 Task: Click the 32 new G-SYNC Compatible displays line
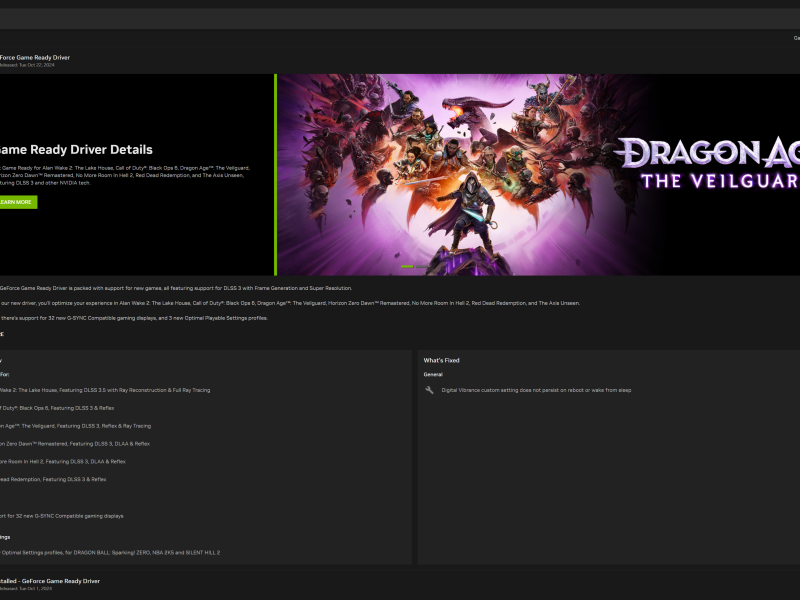tap(61, 516)
